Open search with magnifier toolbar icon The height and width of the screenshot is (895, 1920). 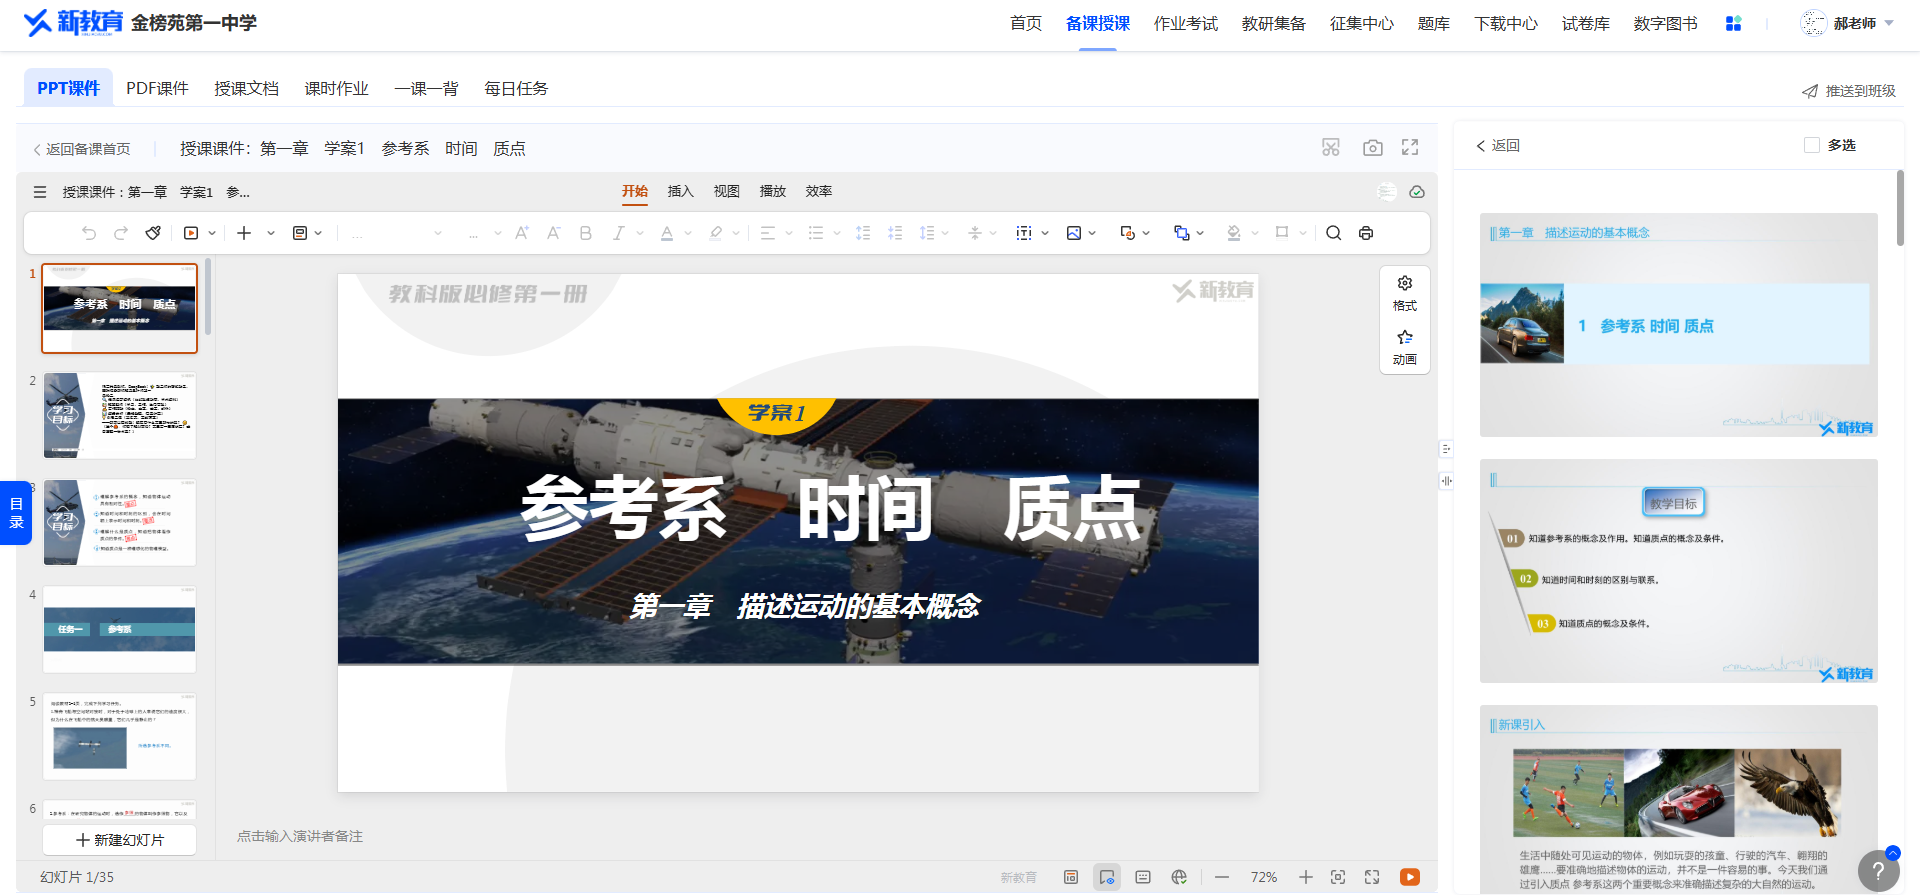click(x=1334, y=233)
